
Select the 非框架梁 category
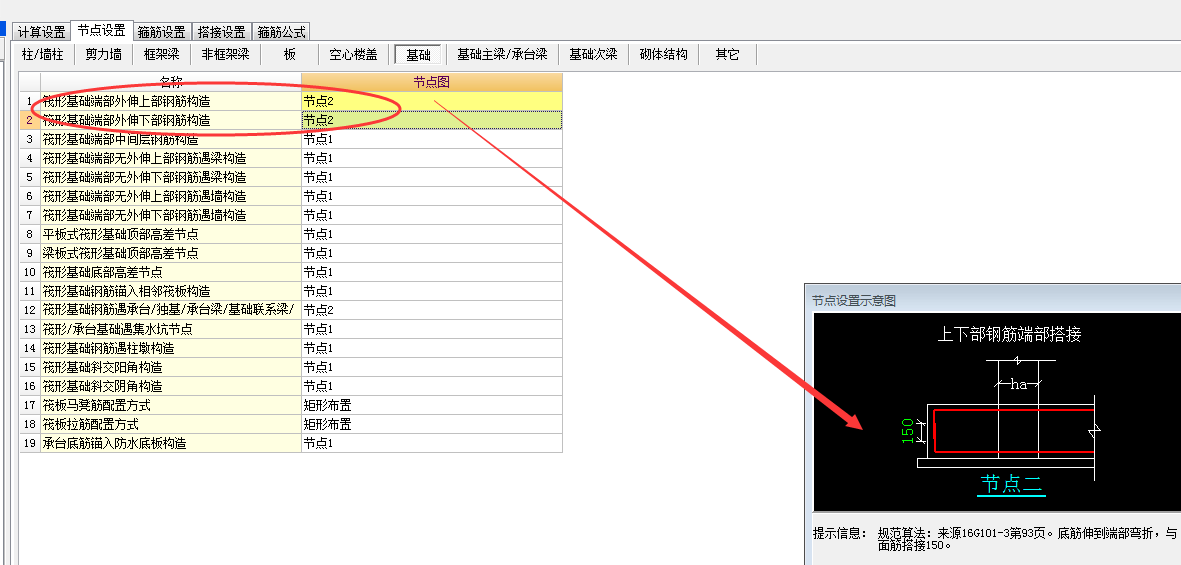pyautogui.click(x=225, y=54)
